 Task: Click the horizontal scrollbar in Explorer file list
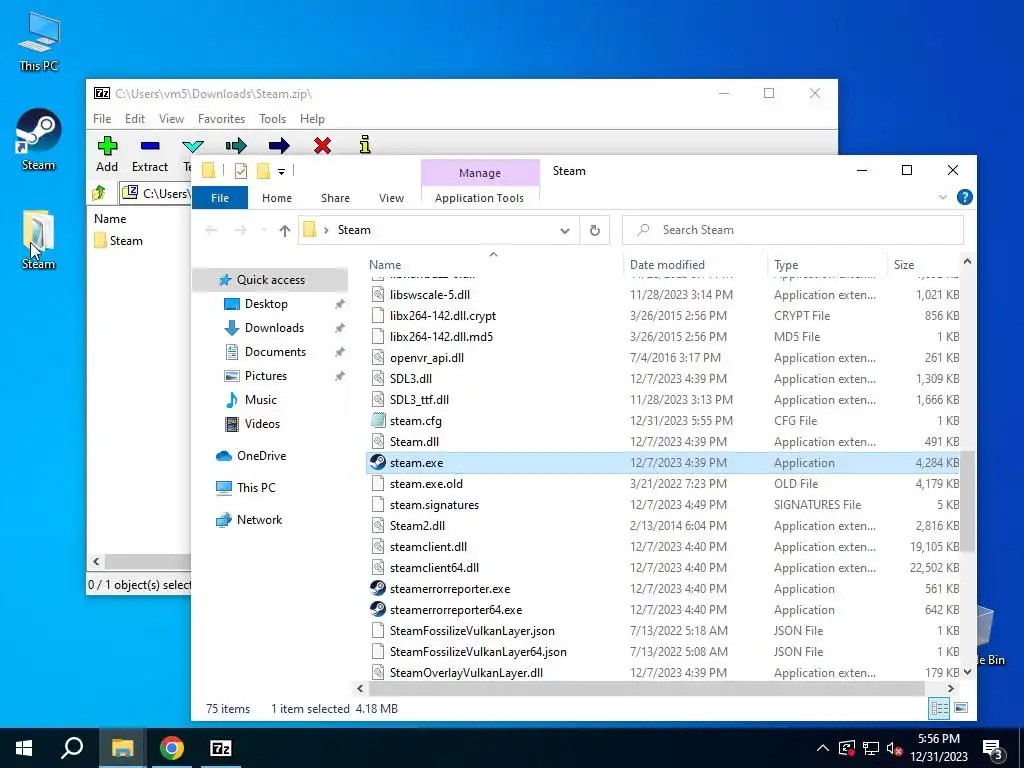647,688
